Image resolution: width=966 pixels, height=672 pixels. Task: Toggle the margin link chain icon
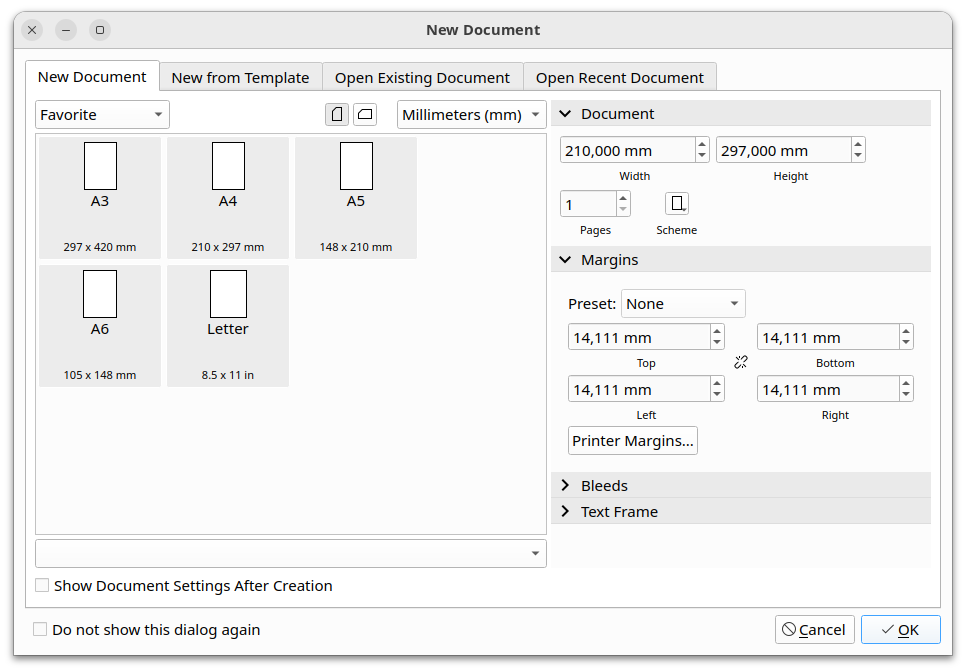pos(741,362)
